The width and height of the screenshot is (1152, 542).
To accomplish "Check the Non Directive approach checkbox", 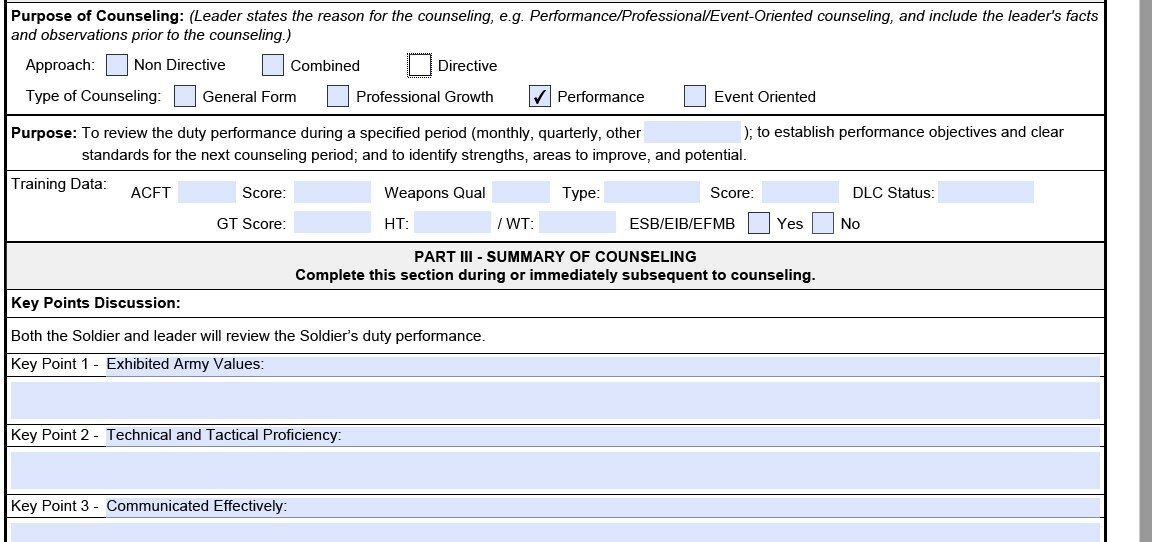I will [117, 65].
